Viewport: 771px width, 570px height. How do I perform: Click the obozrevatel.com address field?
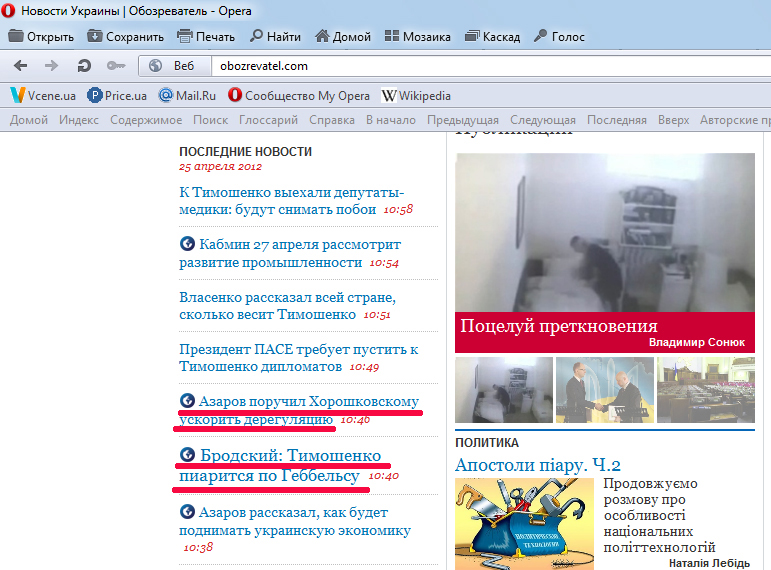[480, 66]
